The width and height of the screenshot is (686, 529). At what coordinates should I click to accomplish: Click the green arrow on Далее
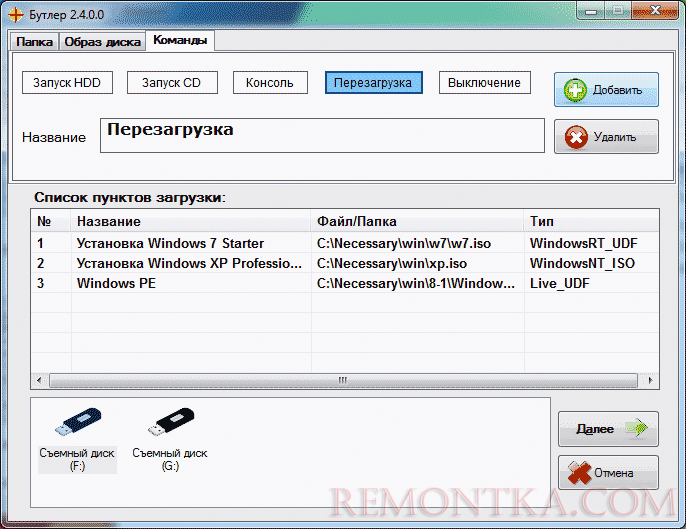click(634, 429)
